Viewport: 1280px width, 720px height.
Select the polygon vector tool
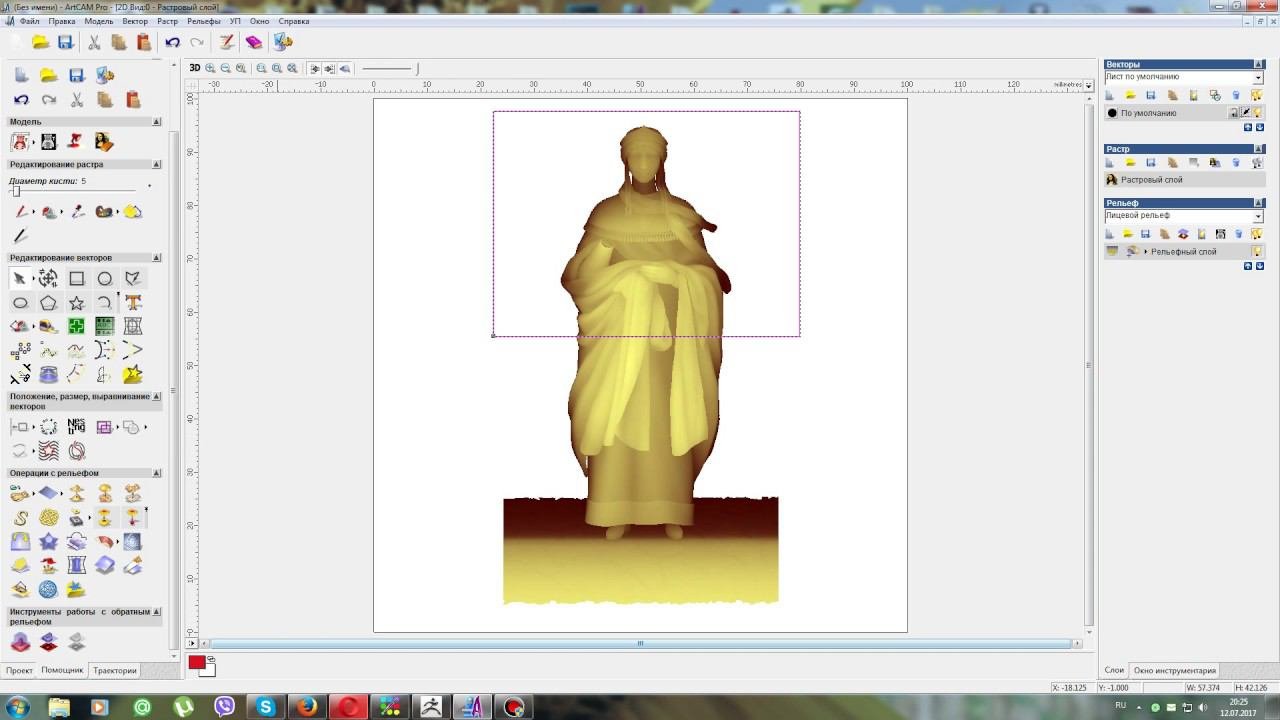48,303
